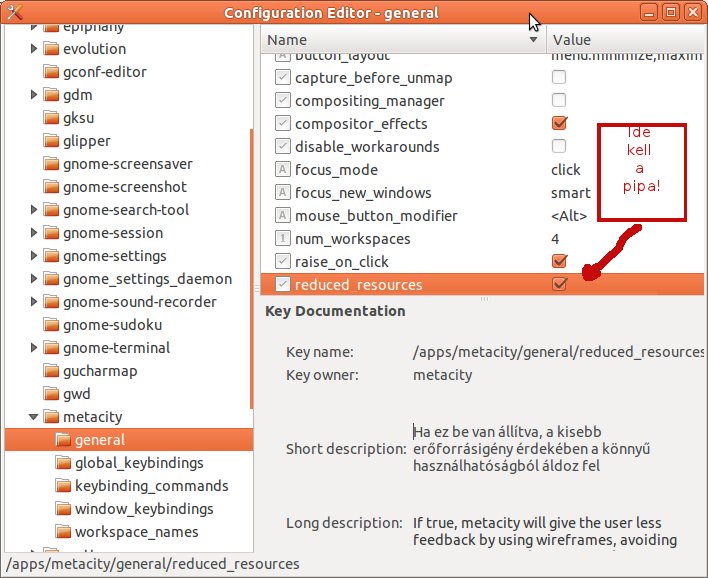Enable the disable_workarounds checkbox

point(559,146)
